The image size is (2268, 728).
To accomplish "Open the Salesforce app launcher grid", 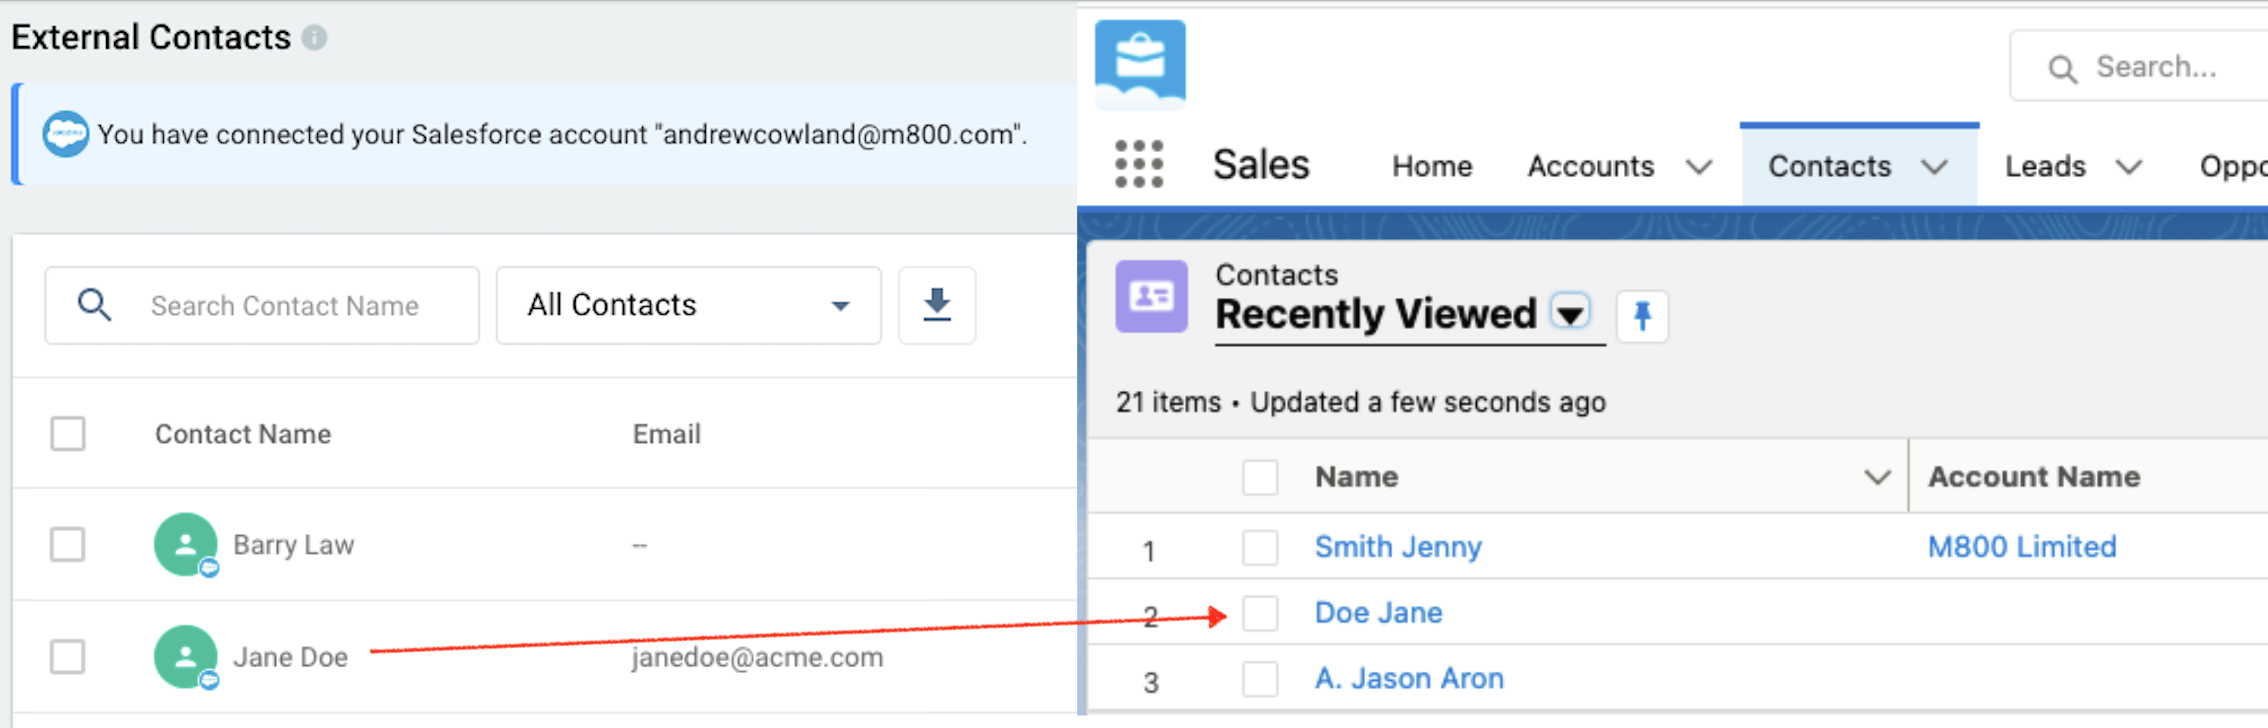I will coord(1139,165).
